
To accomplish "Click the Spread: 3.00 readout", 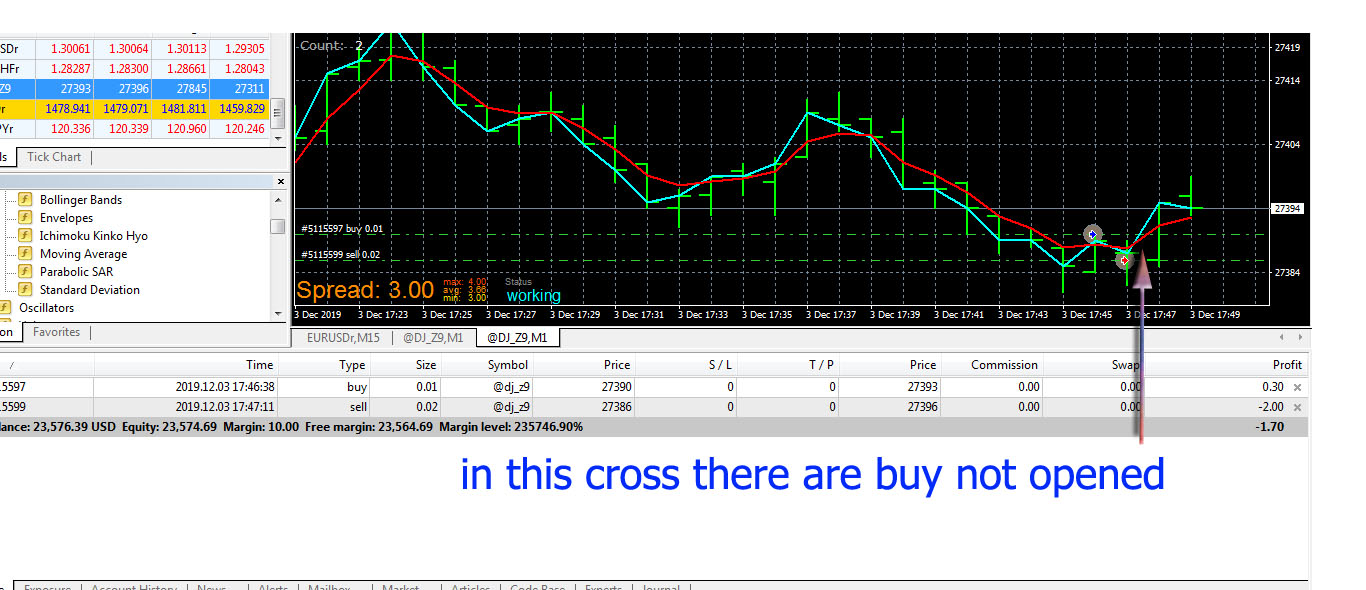I will click(365, 291).
